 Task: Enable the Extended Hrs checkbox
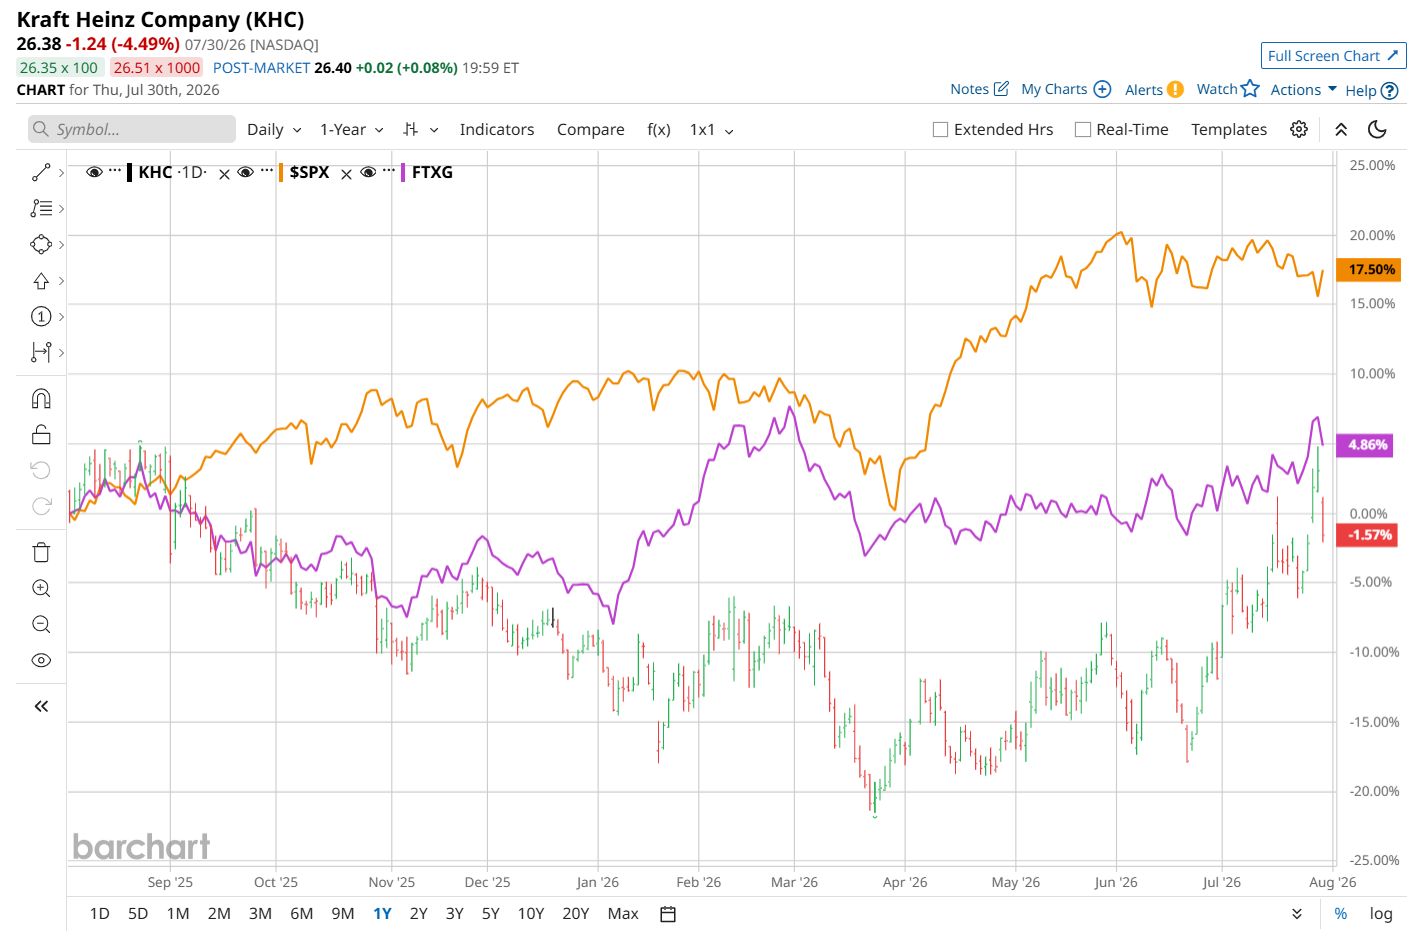tap(940, 130)
